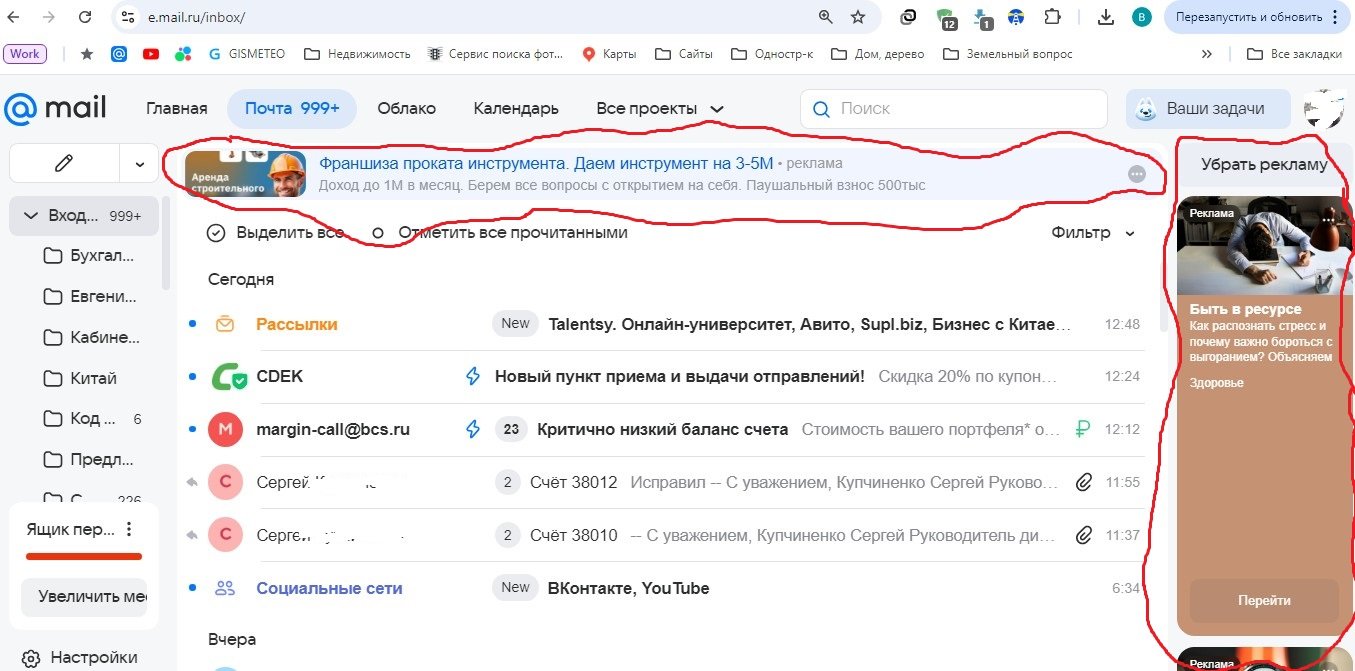The width and height of the screenshot is (1355, 671).
Task: Open the Календарь tab
Action: click(x=516, y=108)
